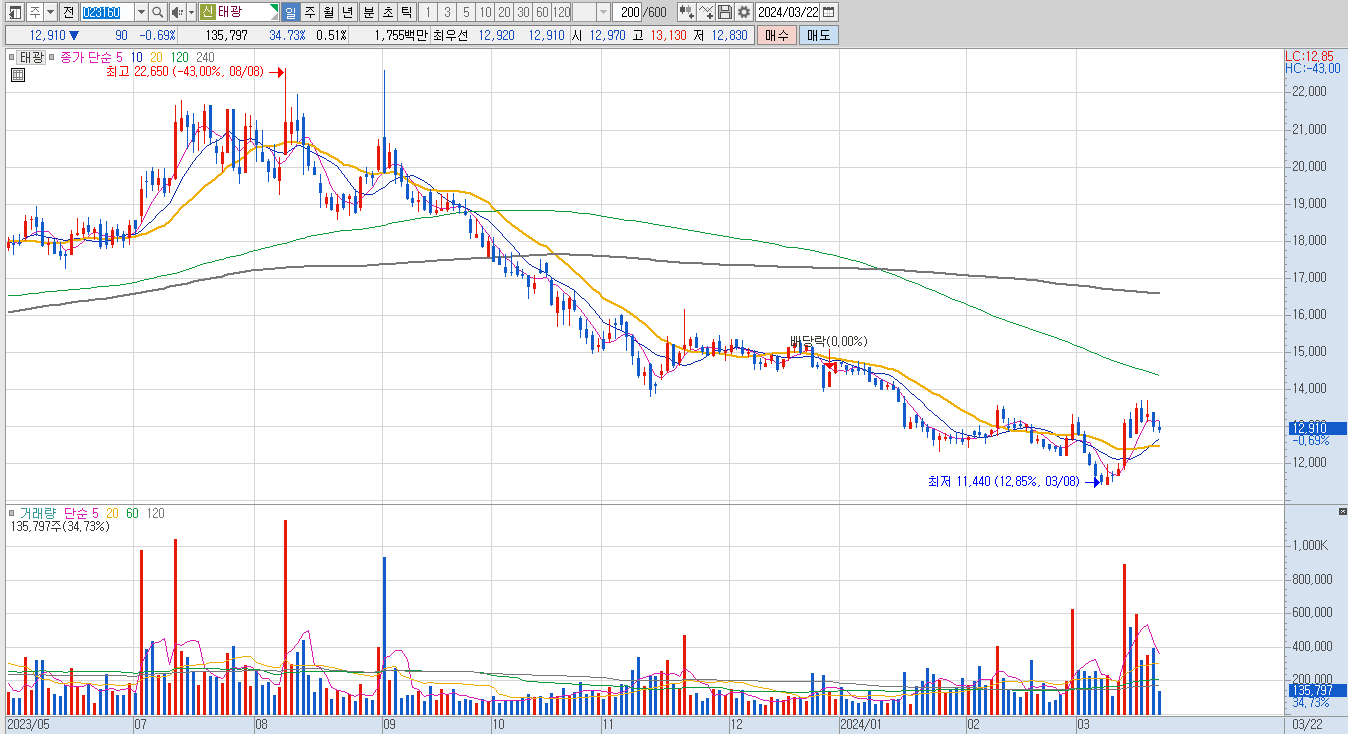Switch to the 주 weekly period
This screenshot has height=734, width=1348.
tap(310, 12)
